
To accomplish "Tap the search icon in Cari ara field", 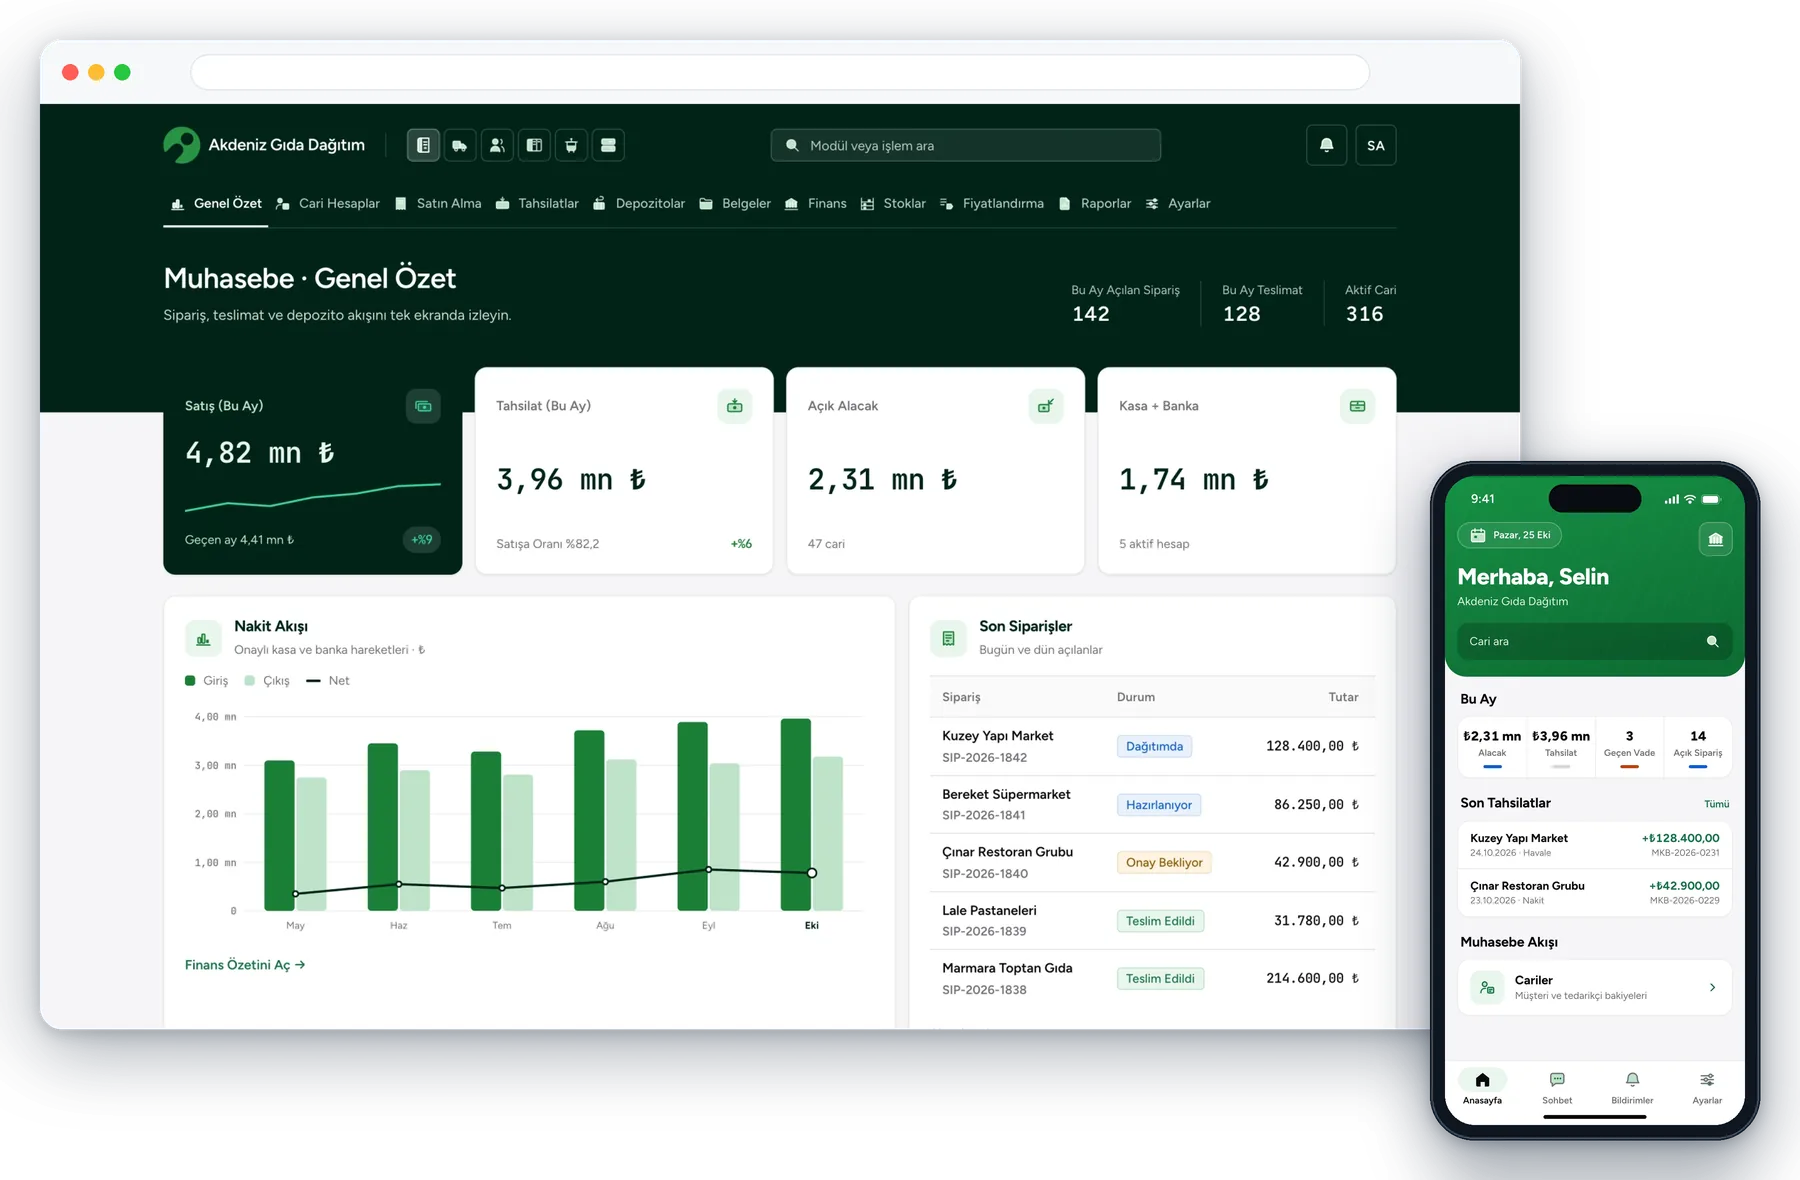I will point(1712,641).
